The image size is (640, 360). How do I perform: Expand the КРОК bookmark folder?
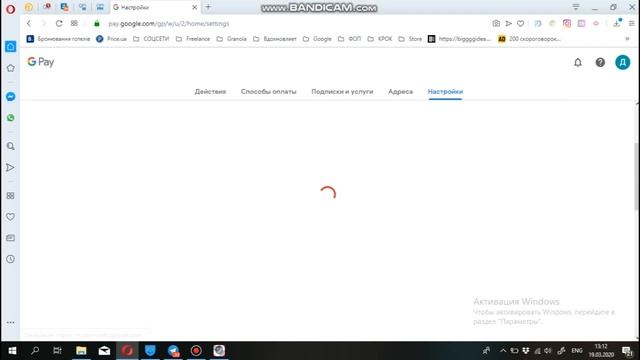click(x=380, y=39)
